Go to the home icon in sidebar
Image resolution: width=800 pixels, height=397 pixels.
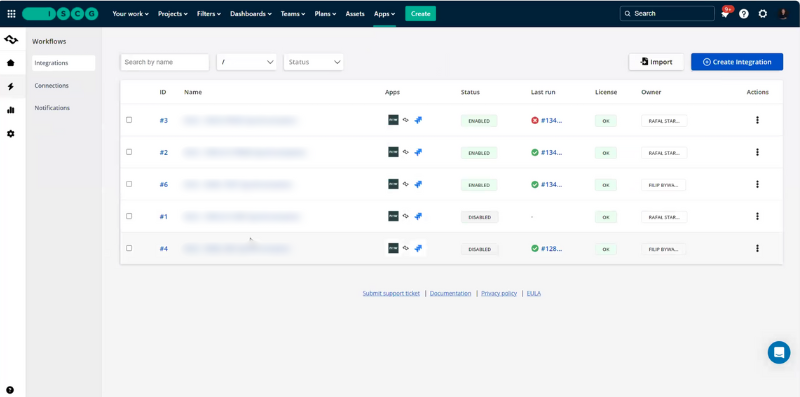point(11,63)
